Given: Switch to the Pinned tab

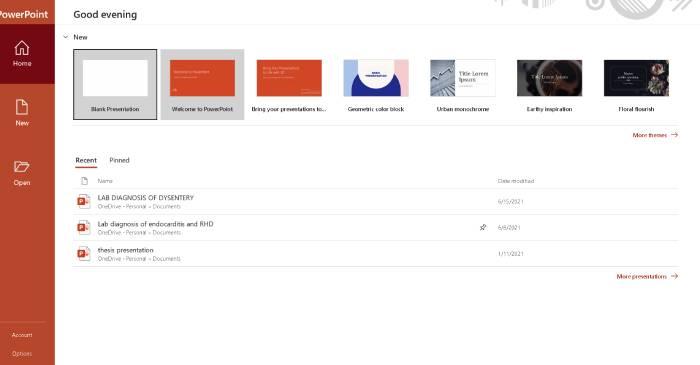Looking at the screenshot, I should pos(119,160).
